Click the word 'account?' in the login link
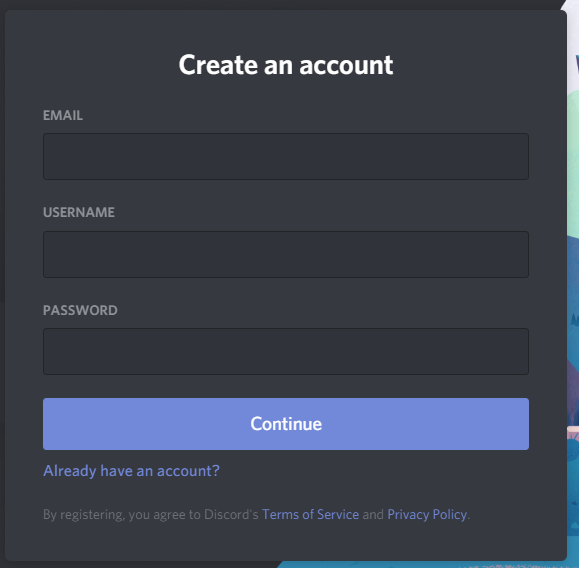This screenshot has height=568, width=579. pyautogui.click(x=188, y=471)
